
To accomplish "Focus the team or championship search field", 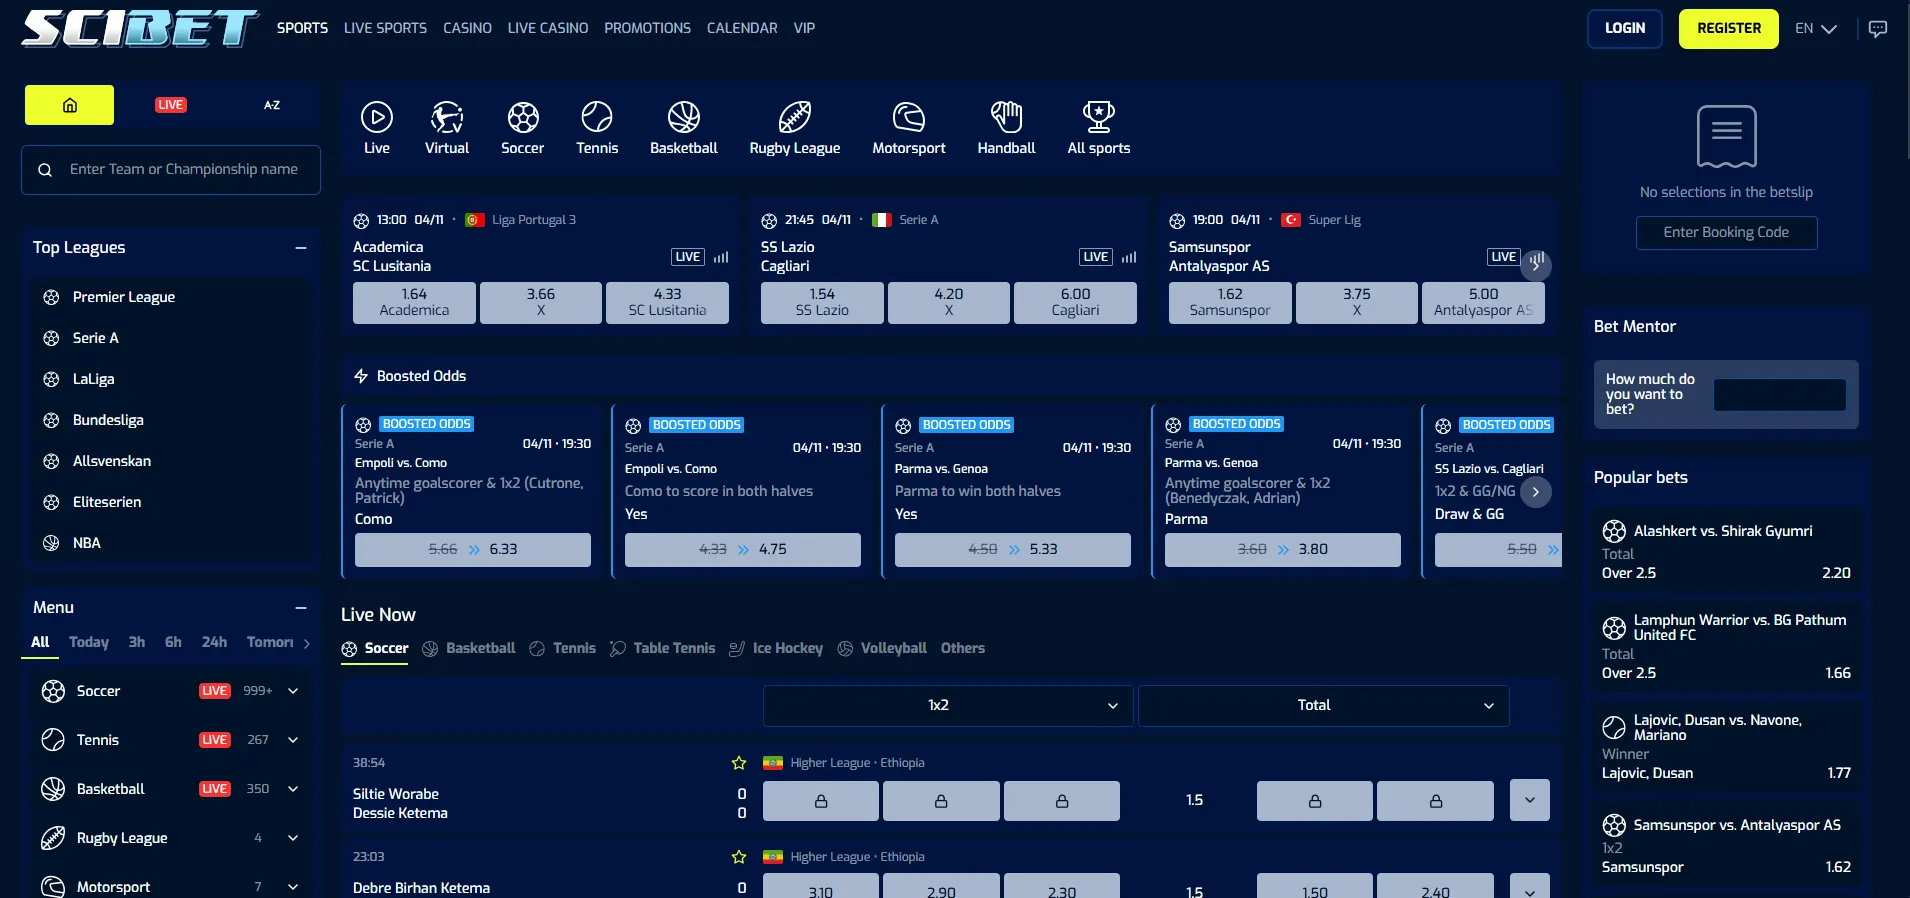I will click(171, 170).
